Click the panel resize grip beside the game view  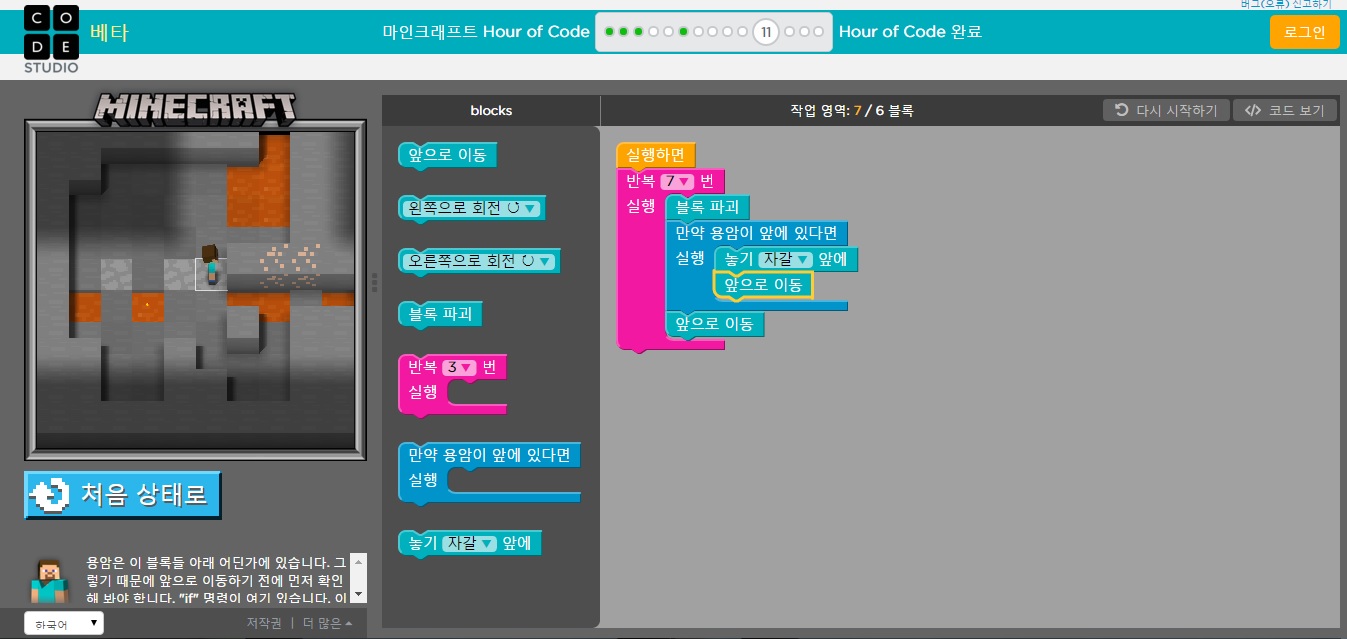pyautogui.click(x=374, y=282)
